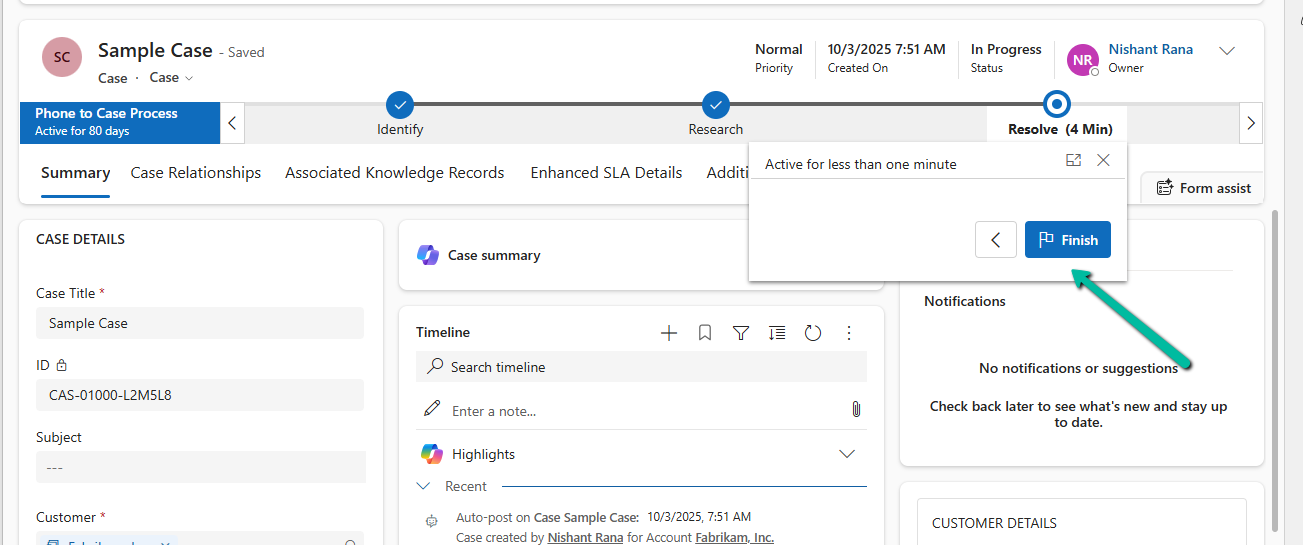Click the paperclip attachment icon in note
Screen dimensions: 1303x545
pos(856,410)
